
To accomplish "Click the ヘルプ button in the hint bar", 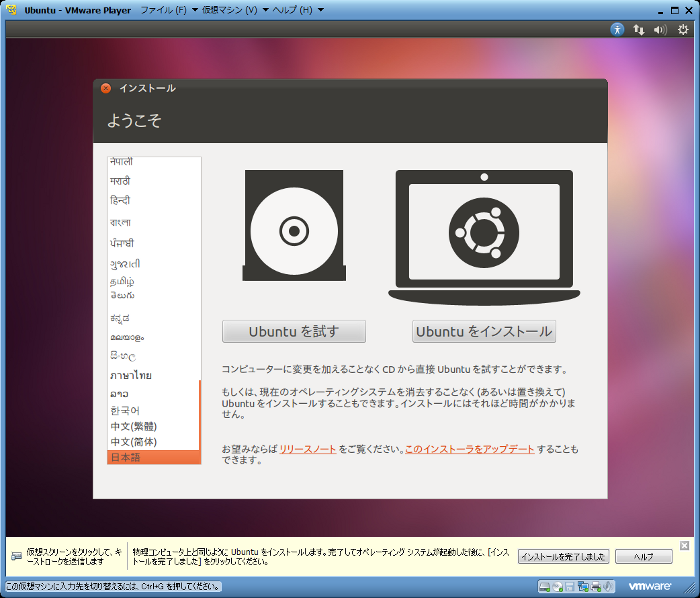I will pyautogui.click(x=644, y=556).
